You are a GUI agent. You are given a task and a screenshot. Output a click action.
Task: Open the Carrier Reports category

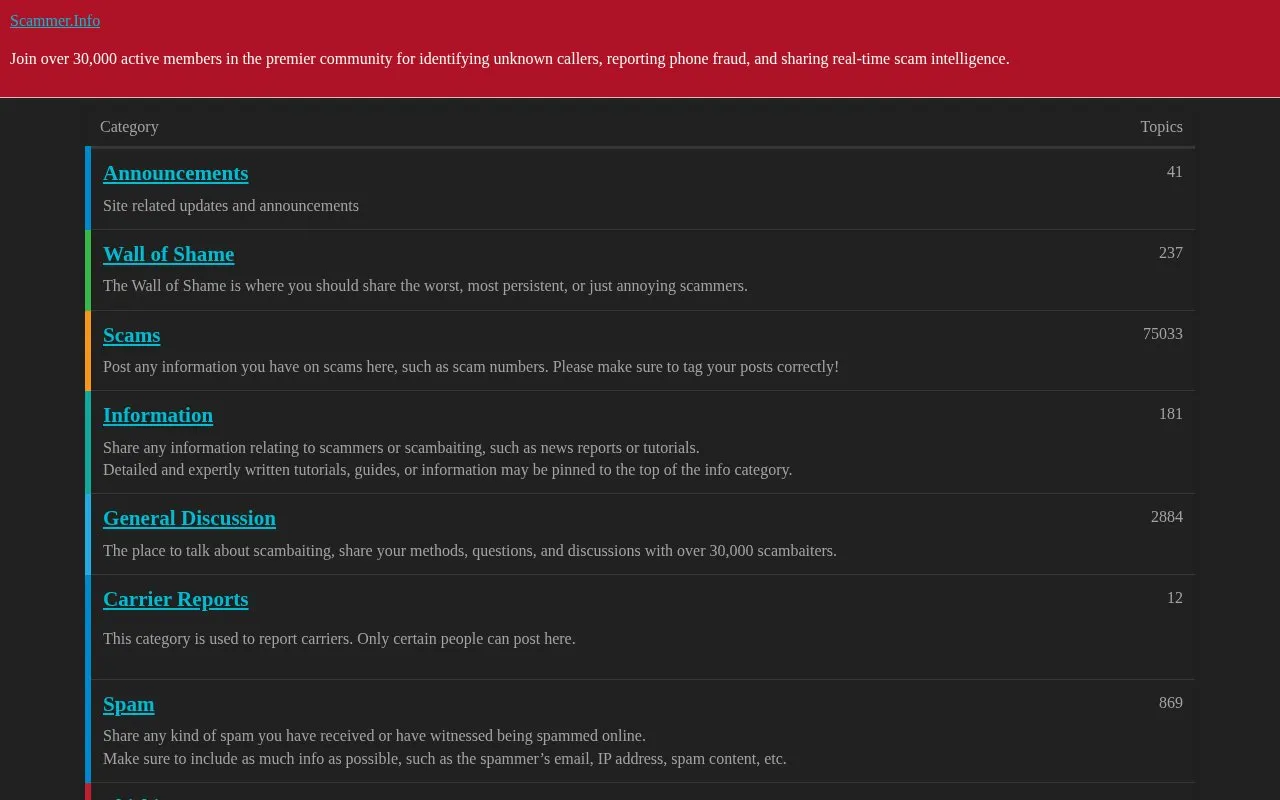click(x=175, y=599)
